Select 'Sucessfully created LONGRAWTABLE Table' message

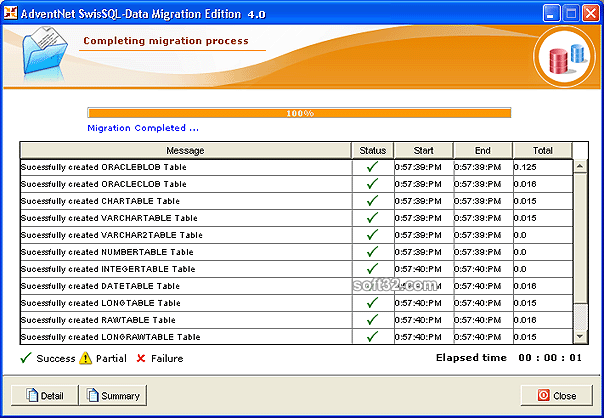(111, 337)
